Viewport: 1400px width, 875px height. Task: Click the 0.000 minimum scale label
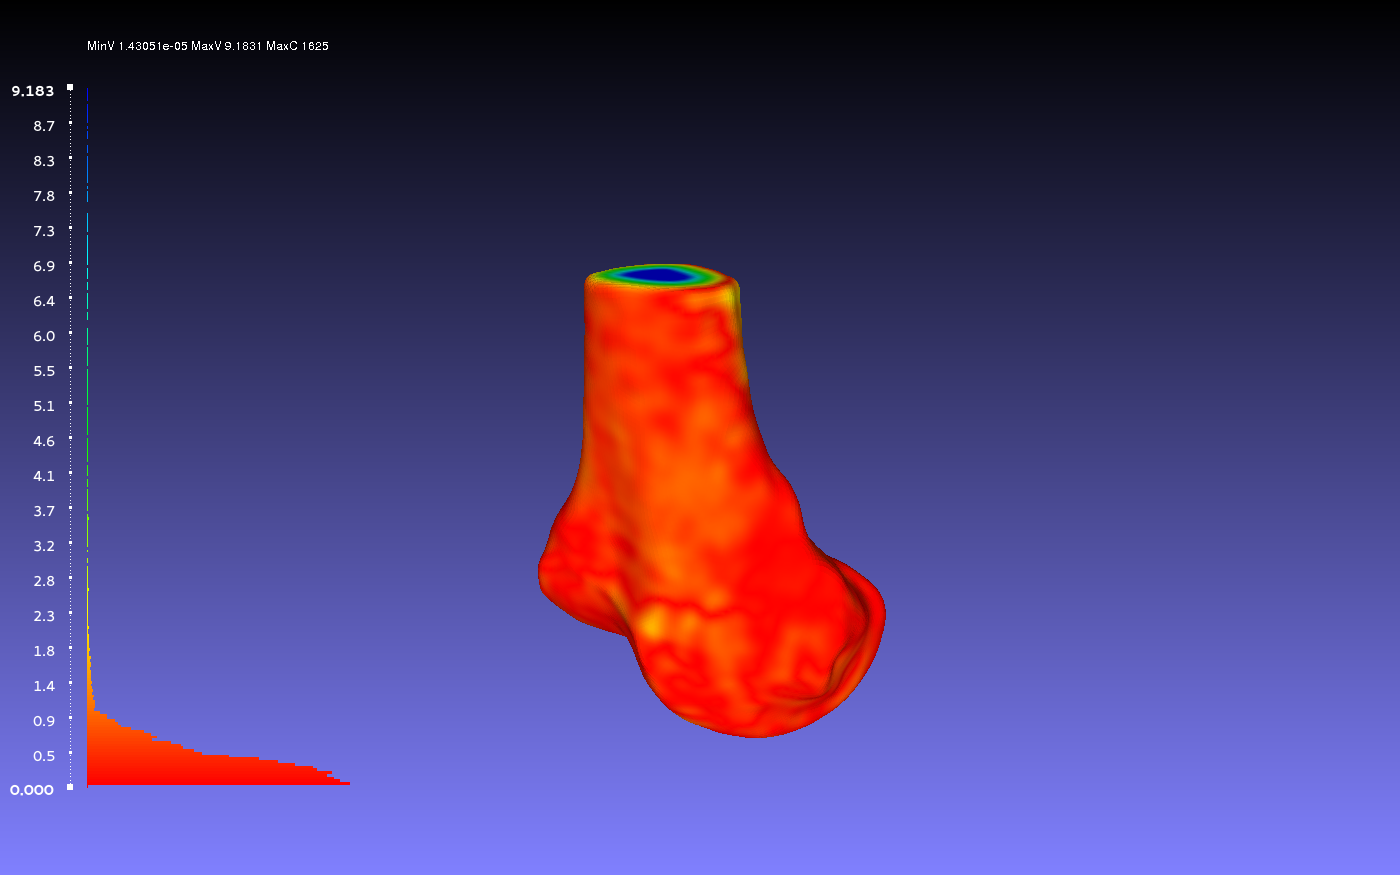pos(32,790)
